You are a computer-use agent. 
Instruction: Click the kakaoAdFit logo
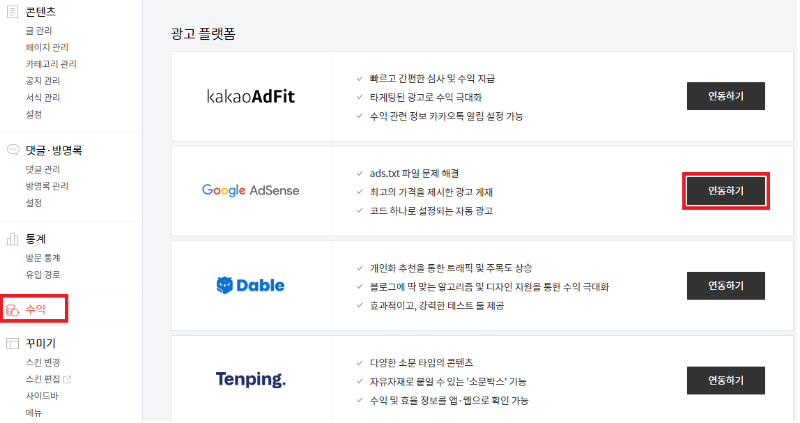[x=251, y=96]
